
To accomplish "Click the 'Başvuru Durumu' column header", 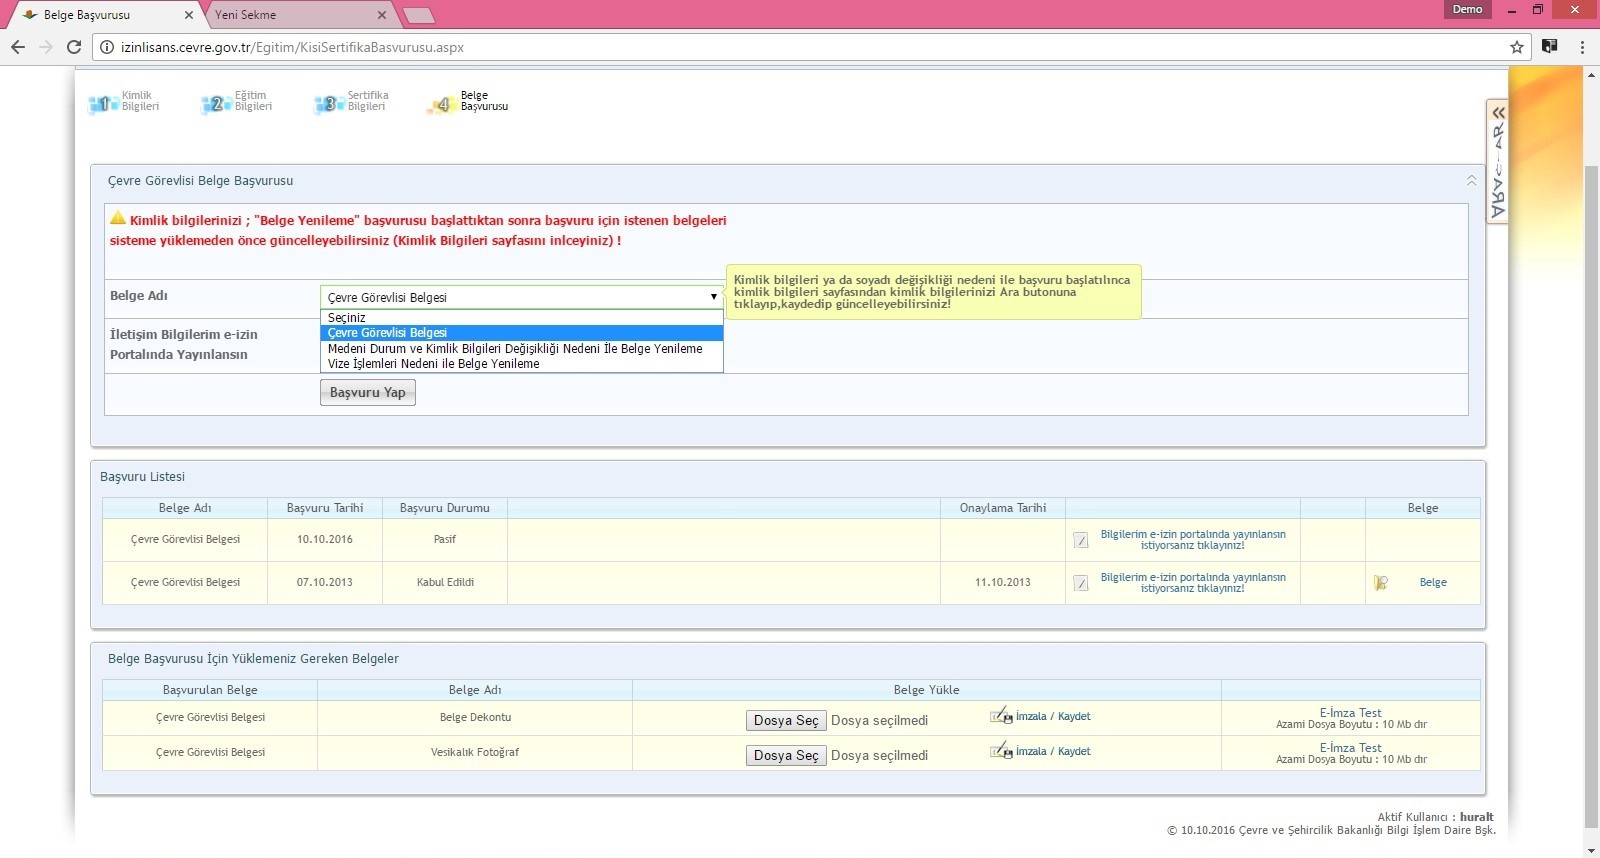I will [x=445, y=508].
